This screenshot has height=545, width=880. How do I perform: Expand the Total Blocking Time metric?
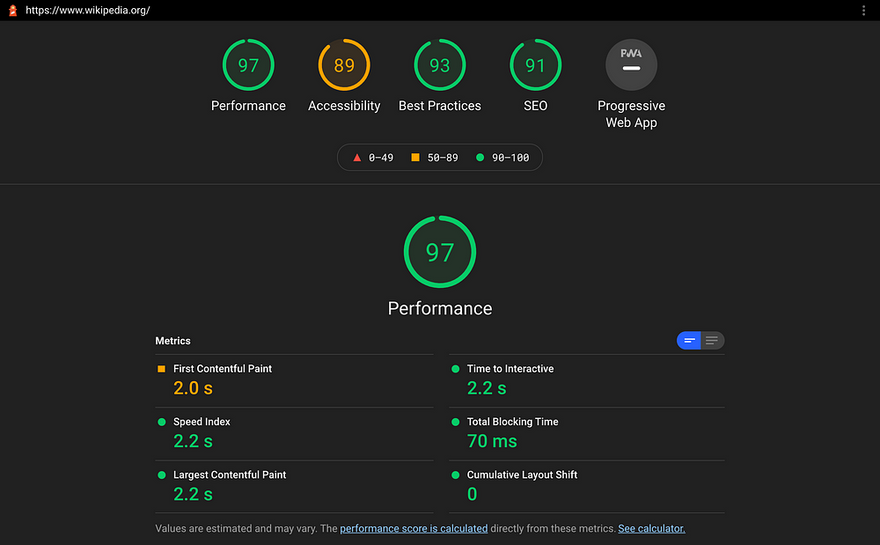(x=586, y=434)
